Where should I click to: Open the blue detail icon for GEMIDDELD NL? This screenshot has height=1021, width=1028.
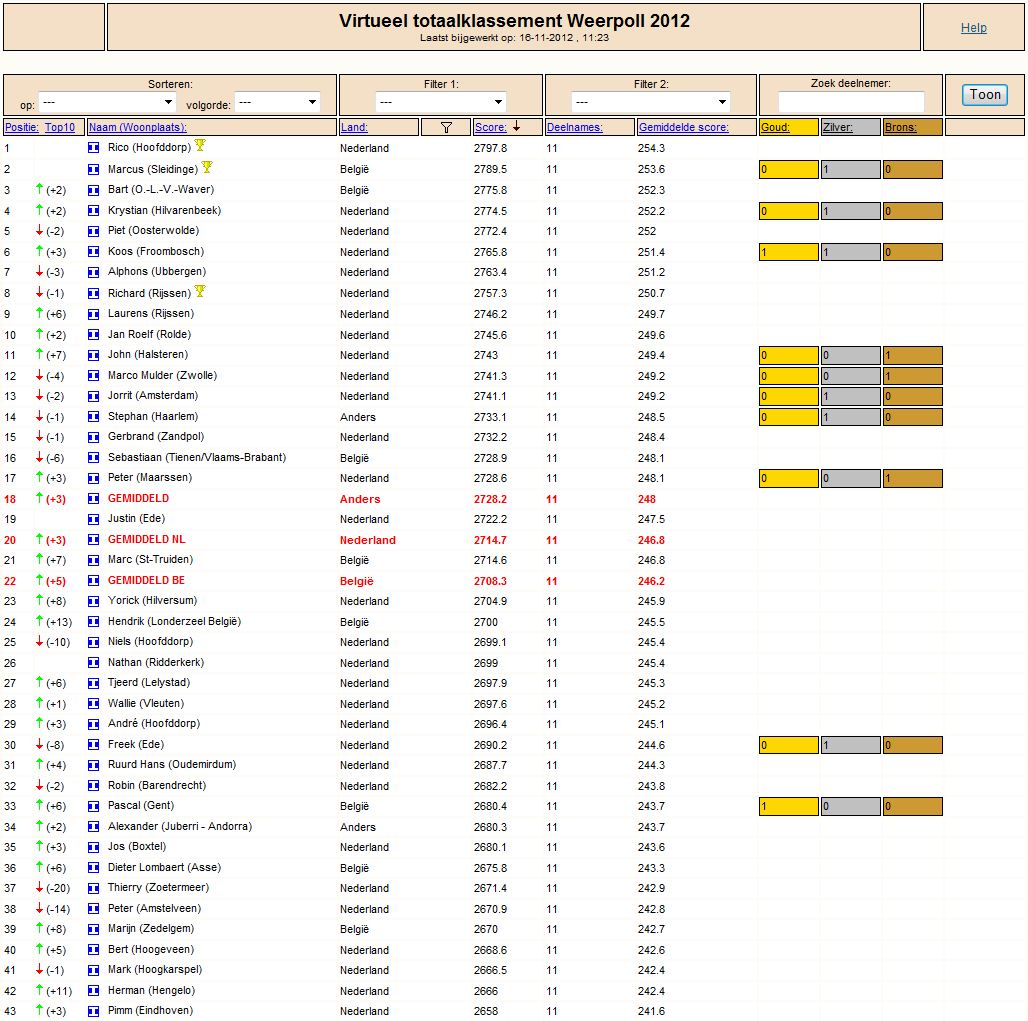(94, 540)
